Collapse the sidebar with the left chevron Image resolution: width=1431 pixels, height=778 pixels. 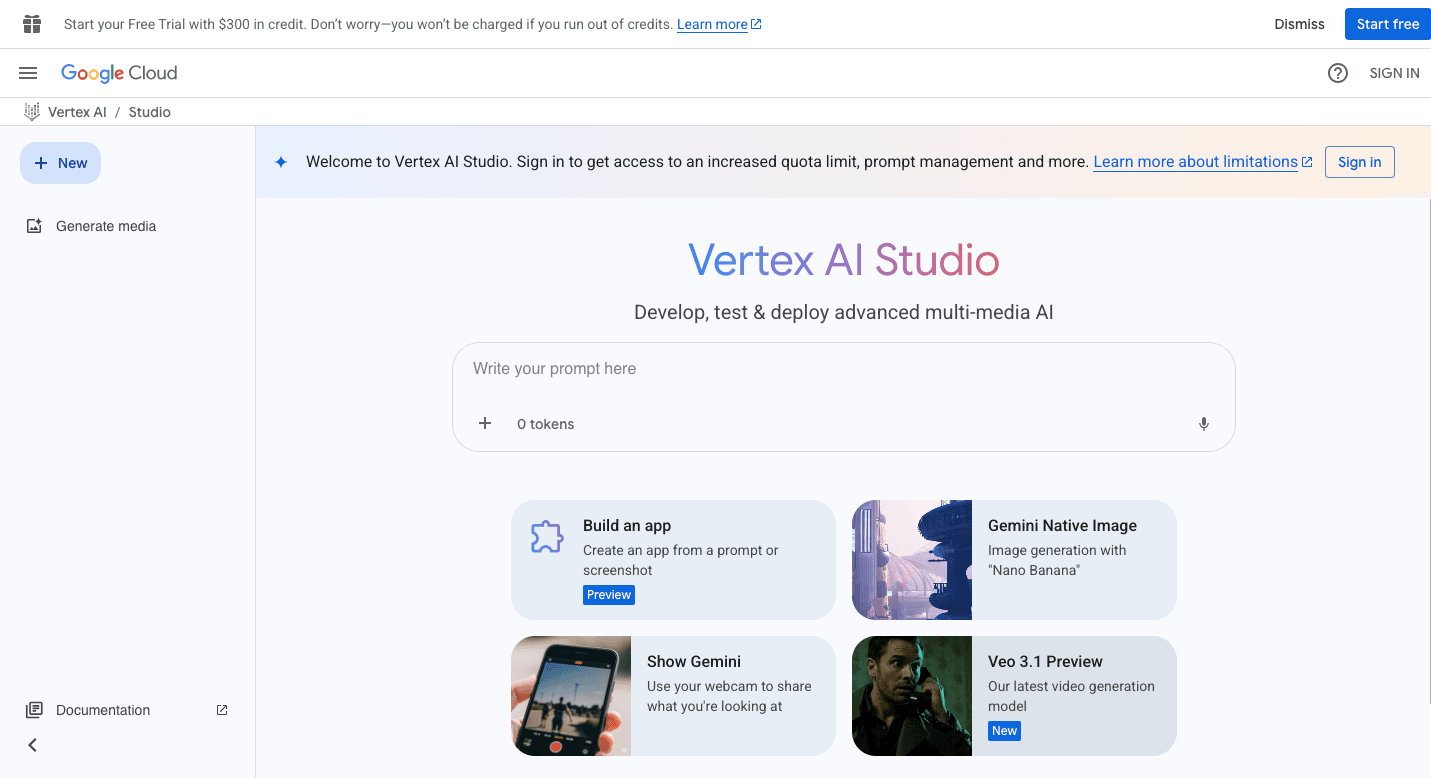[31, 744]
